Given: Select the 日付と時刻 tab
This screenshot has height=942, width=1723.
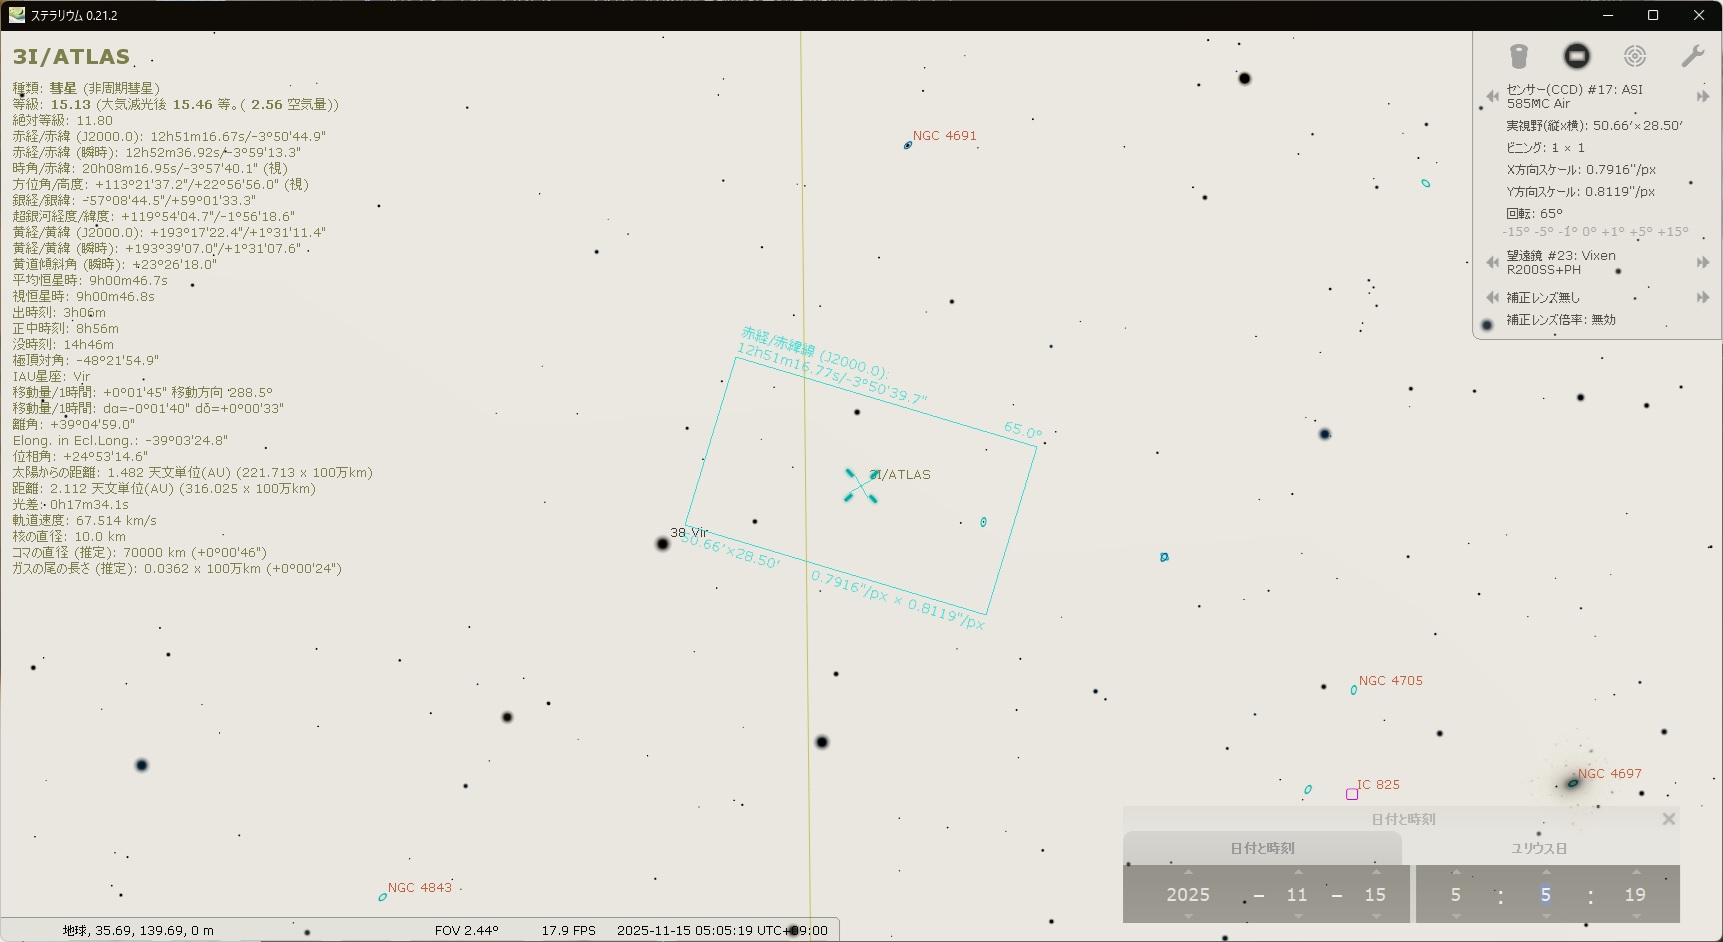Looking at the screenshot, I should point(1262,849).
